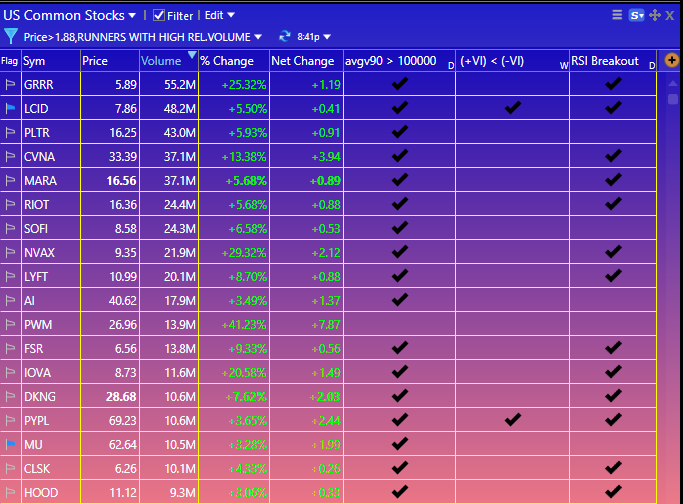The image size is (683, 504).
Task: Click the 40.62 price for AI
Action: tap(122, 301)
